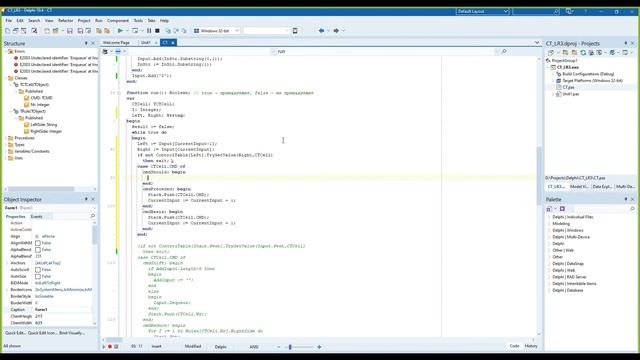Expand the Anchors property
The image size is (640, 360).
(x=7, y=263)
